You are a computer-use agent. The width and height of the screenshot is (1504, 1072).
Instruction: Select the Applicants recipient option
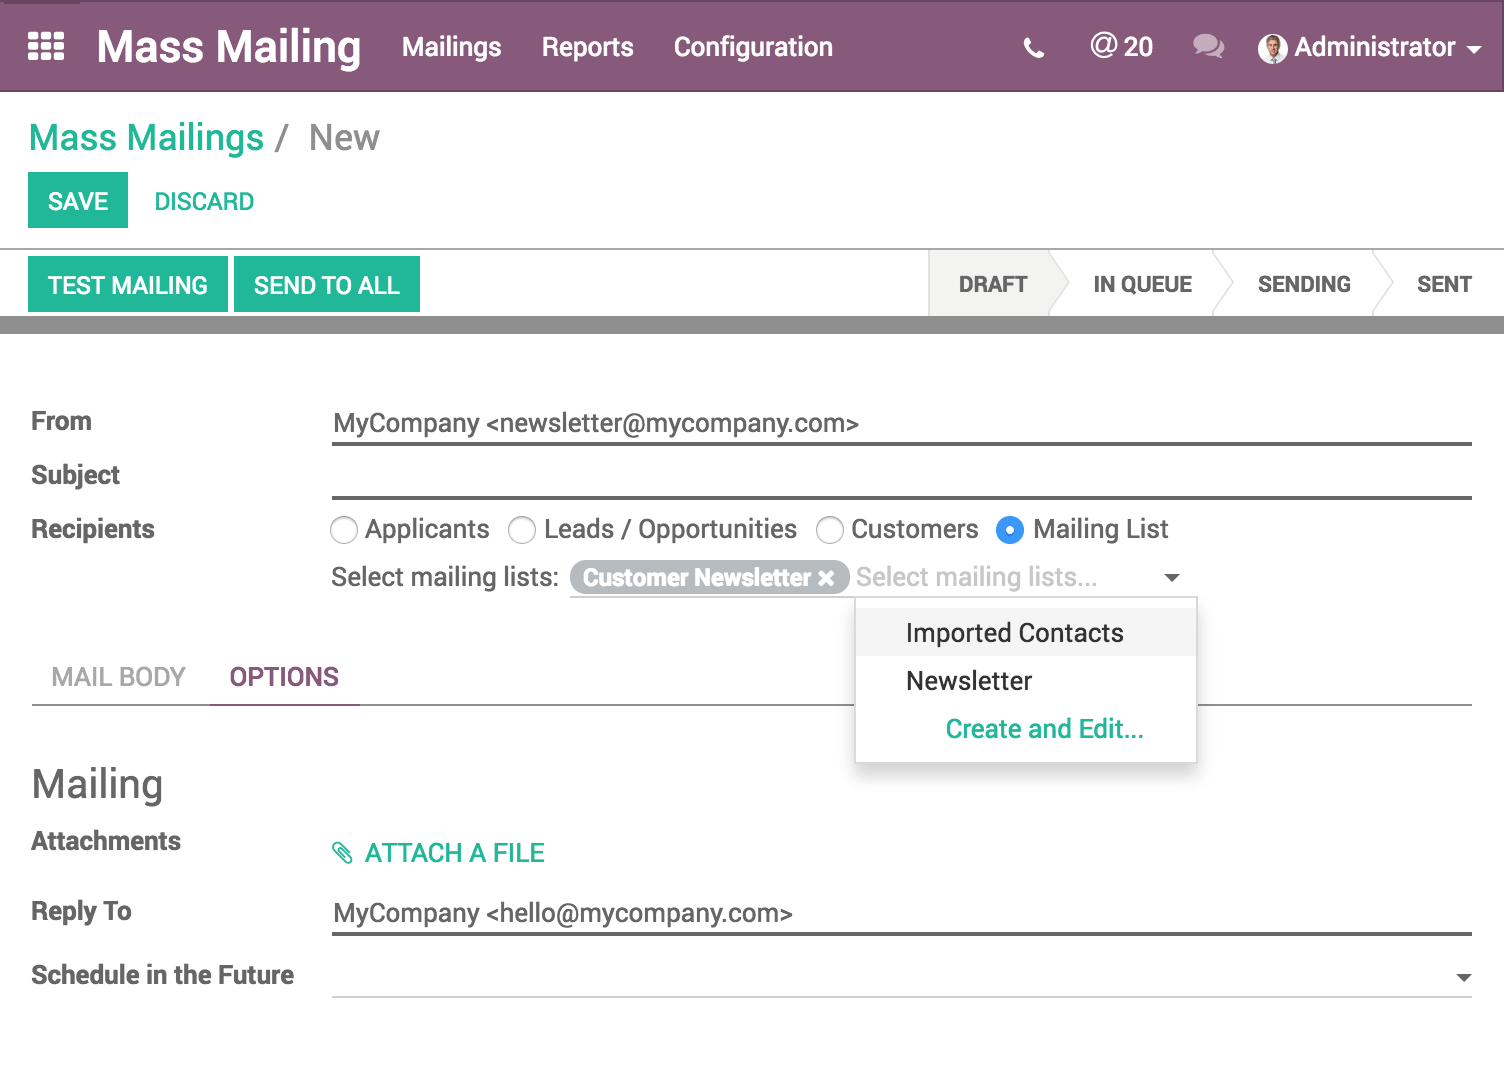pos(344,530)
